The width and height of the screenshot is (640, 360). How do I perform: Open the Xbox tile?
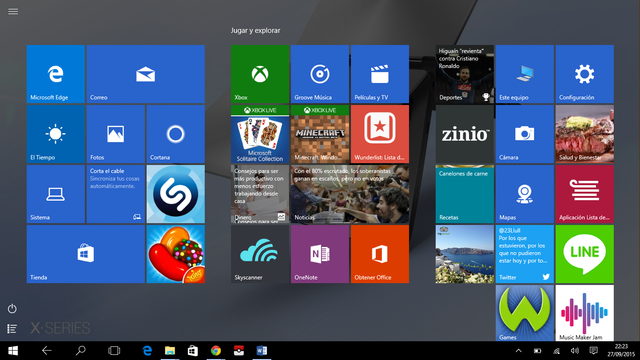point(260,74)
